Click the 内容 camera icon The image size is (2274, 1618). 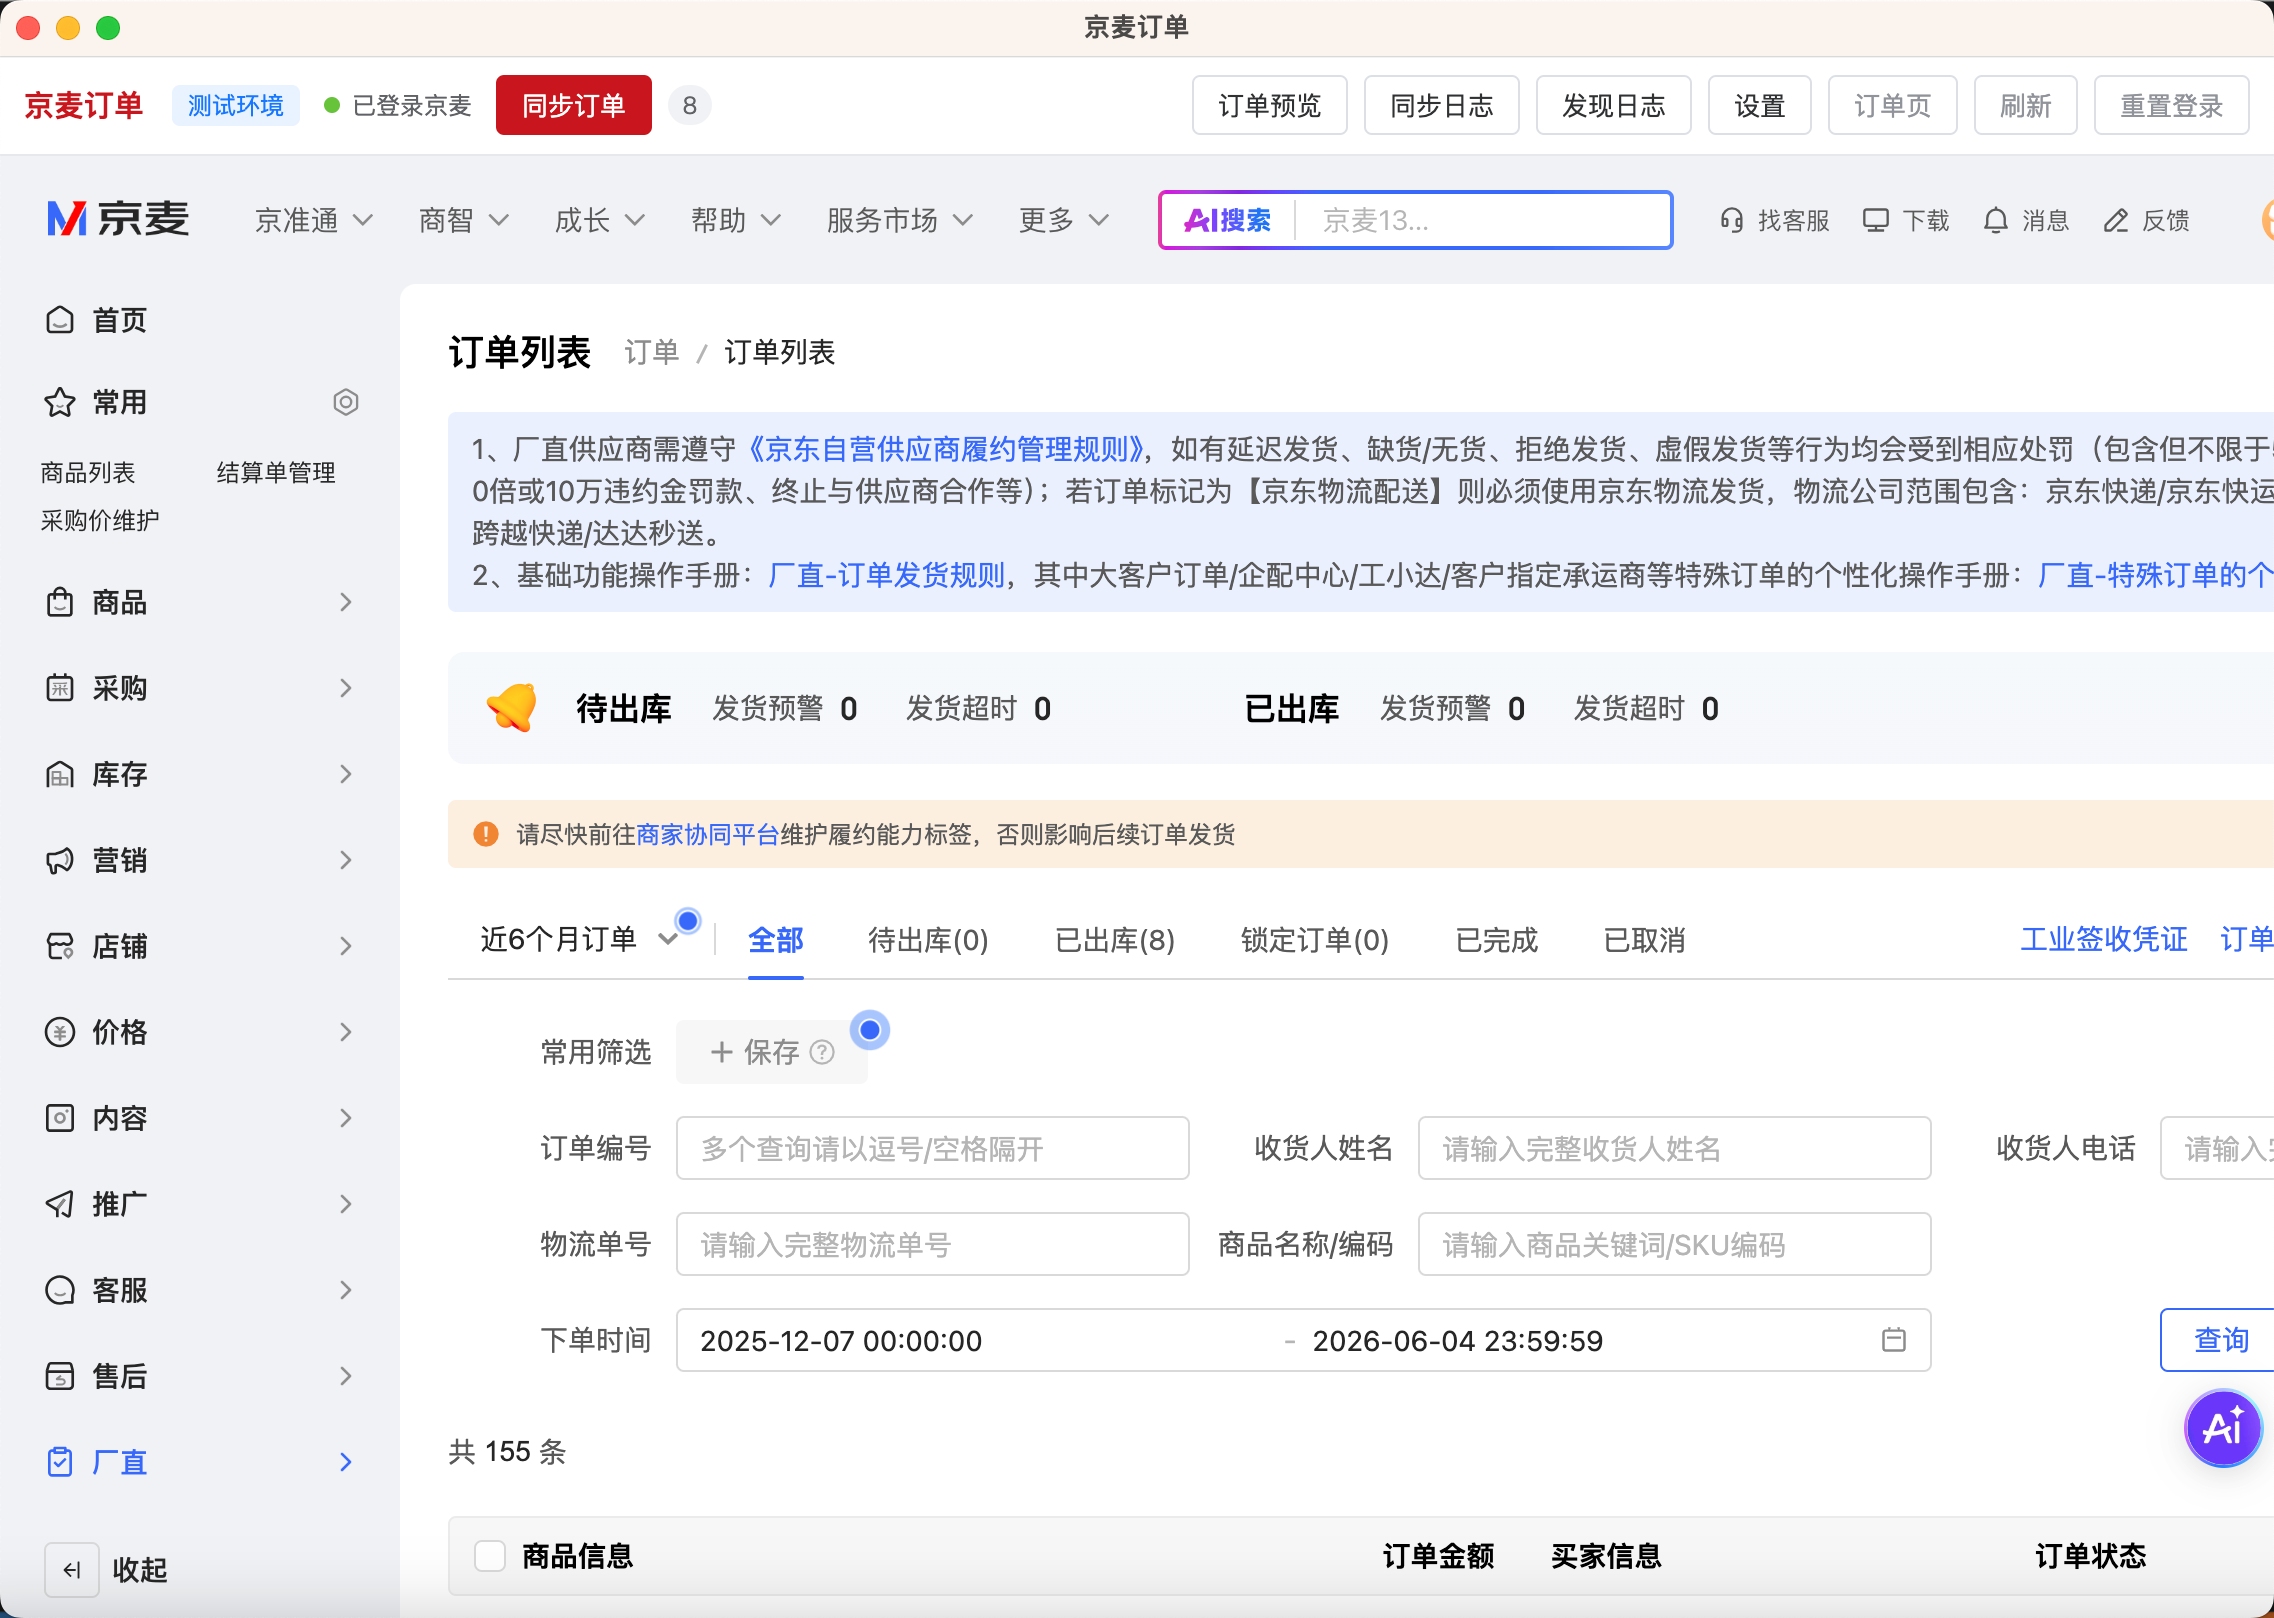60,1118
